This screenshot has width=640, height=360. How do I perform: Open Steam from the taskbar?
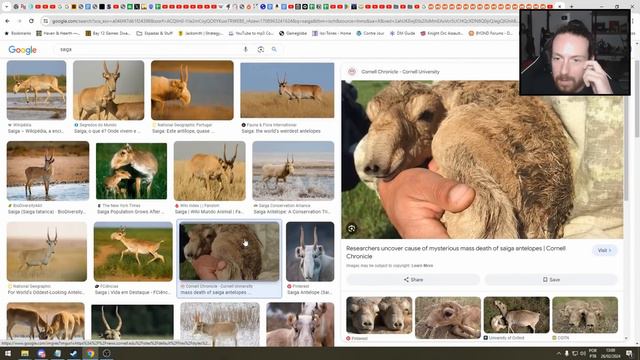pyautogui.click(x=74, y=353)
